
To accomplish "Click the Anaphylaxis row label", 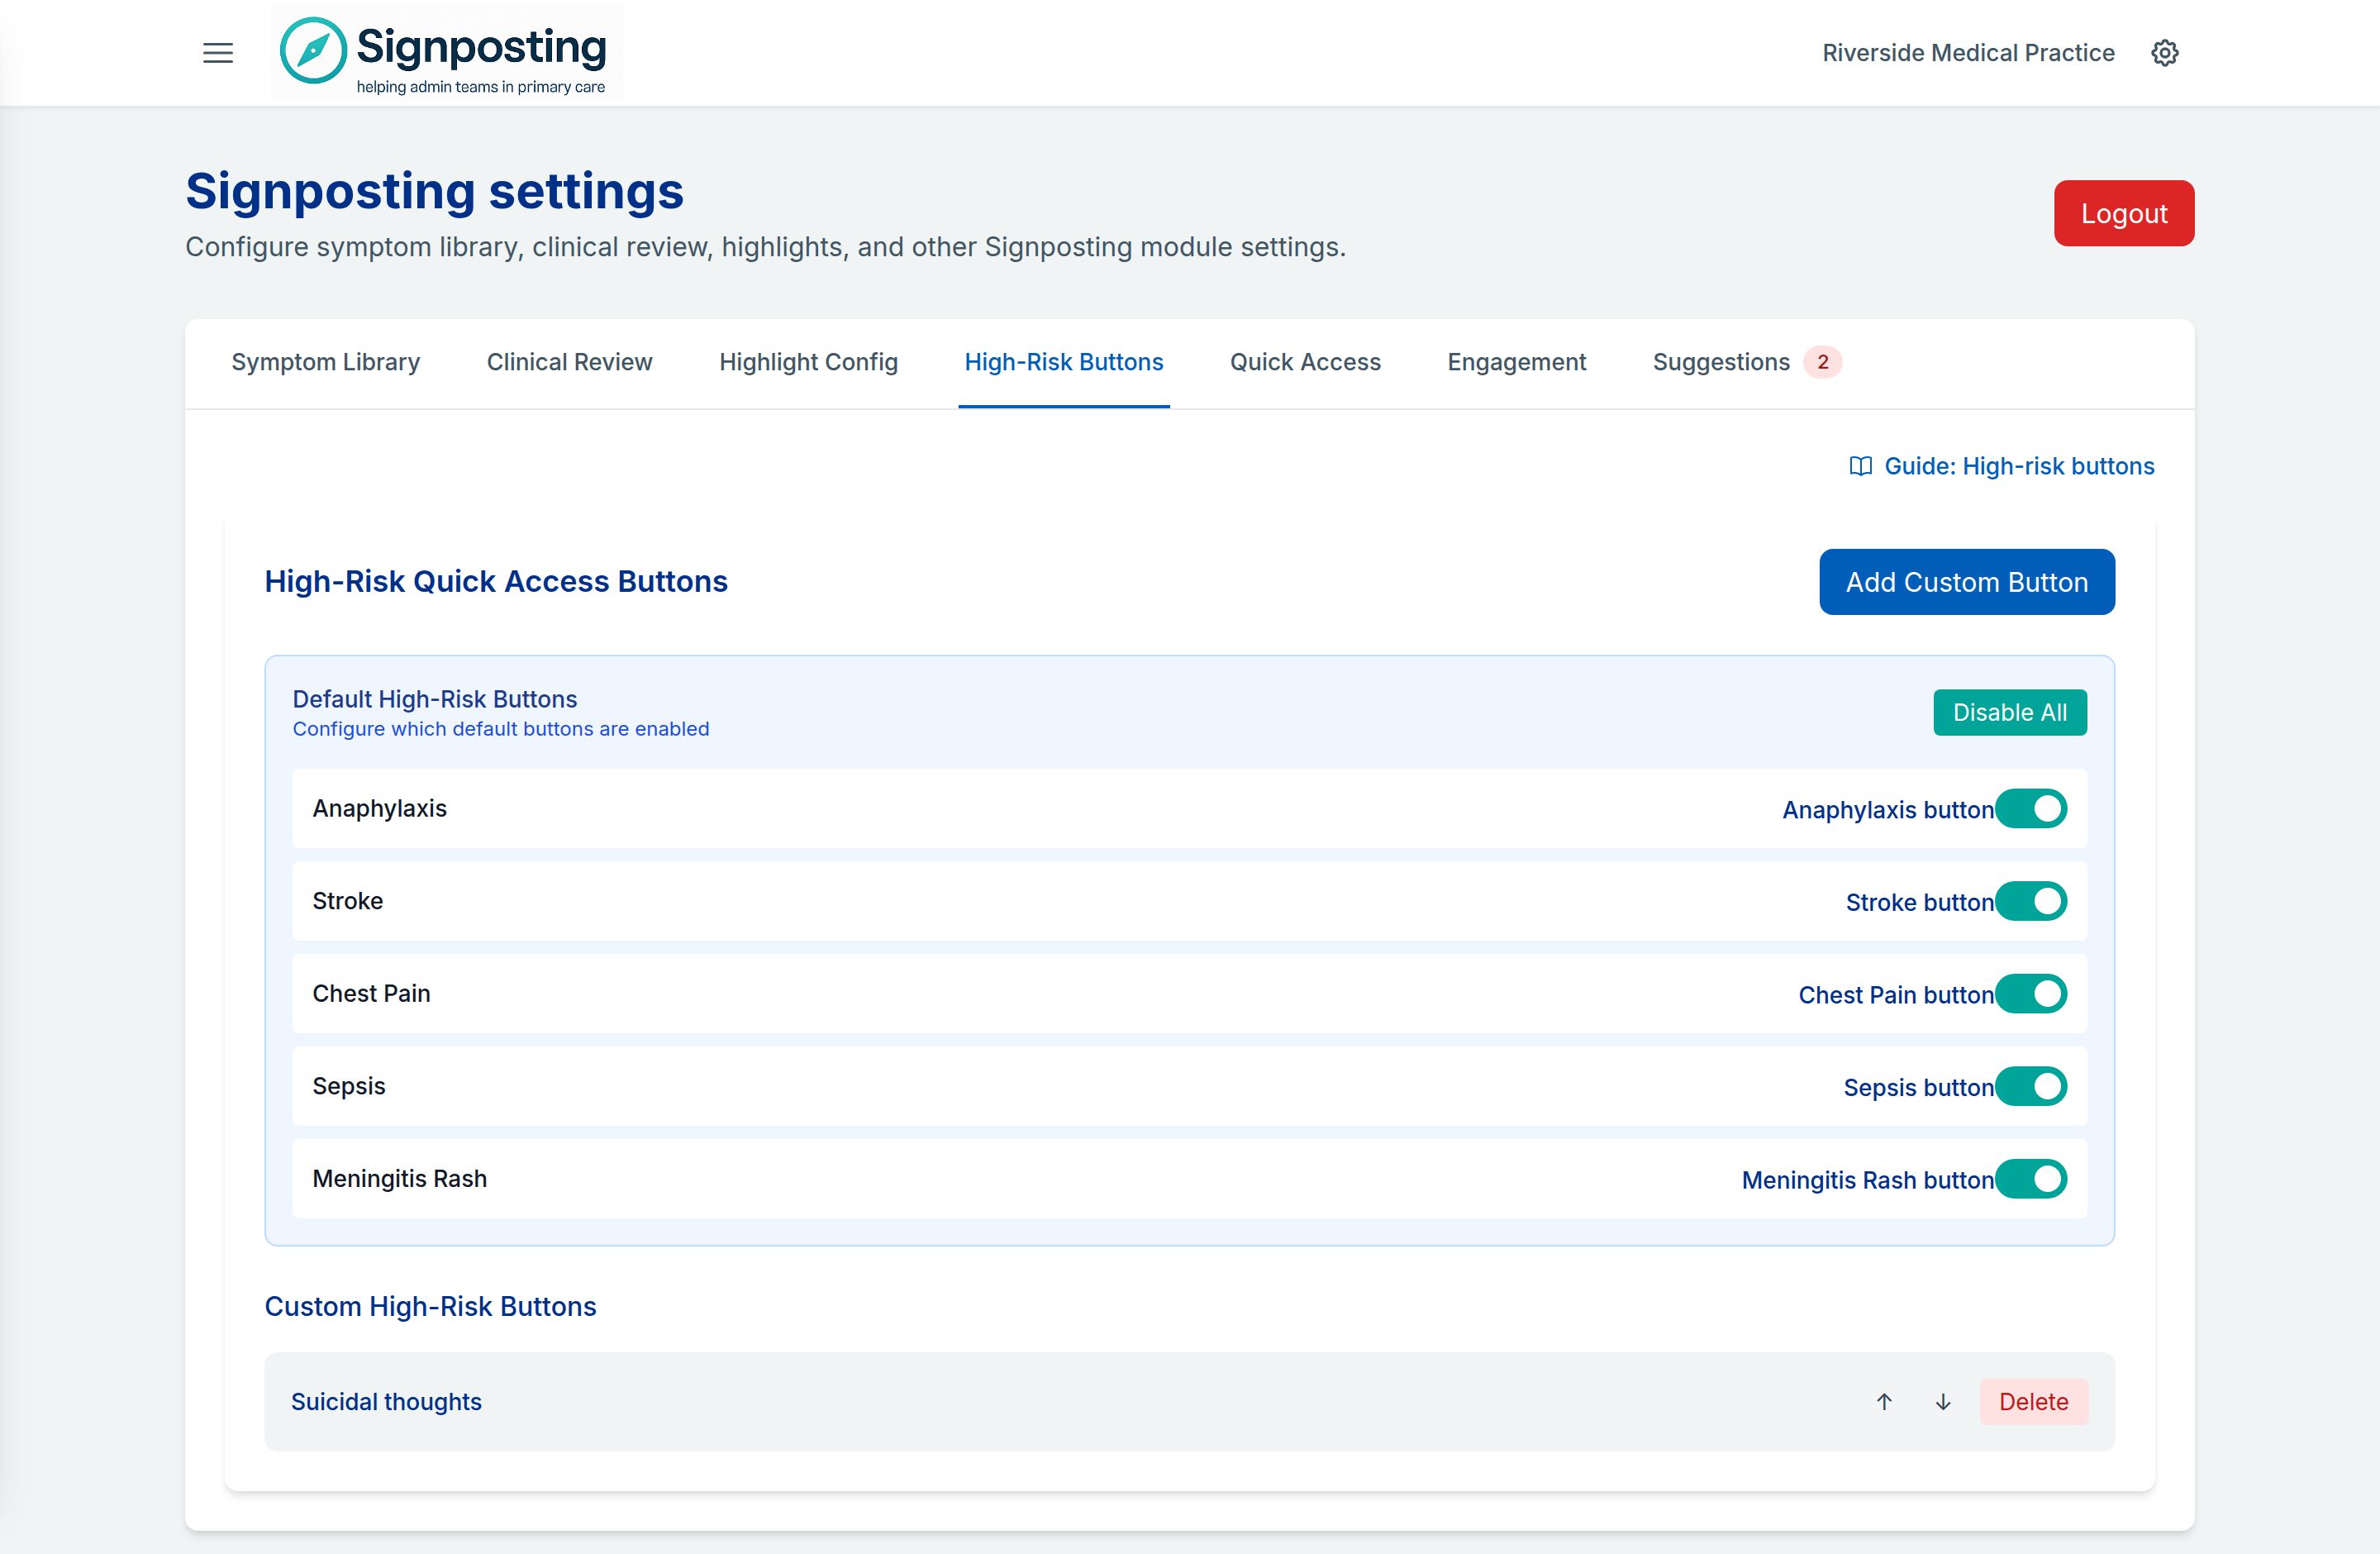I will pyautogui.click(x=380, y=808).
